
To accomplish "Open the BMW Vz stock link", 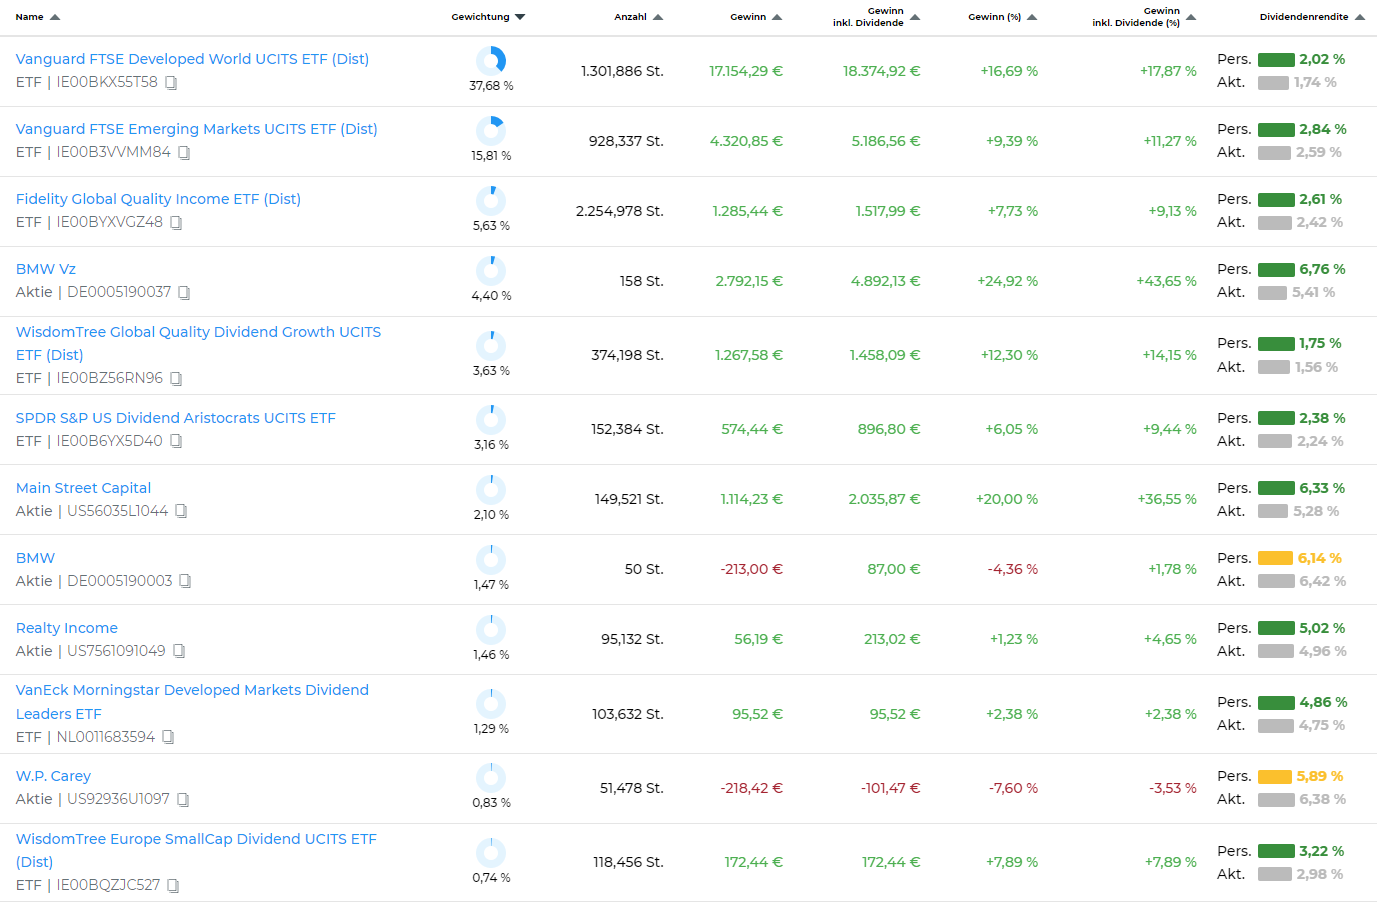I will [46, 269].
